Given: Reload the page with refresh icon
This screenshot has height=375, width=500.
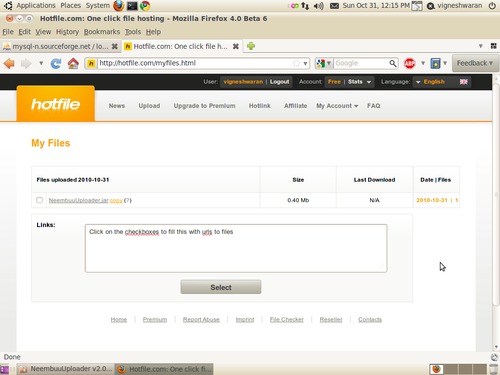Looking at the screenshot, I should coord(56,63).
